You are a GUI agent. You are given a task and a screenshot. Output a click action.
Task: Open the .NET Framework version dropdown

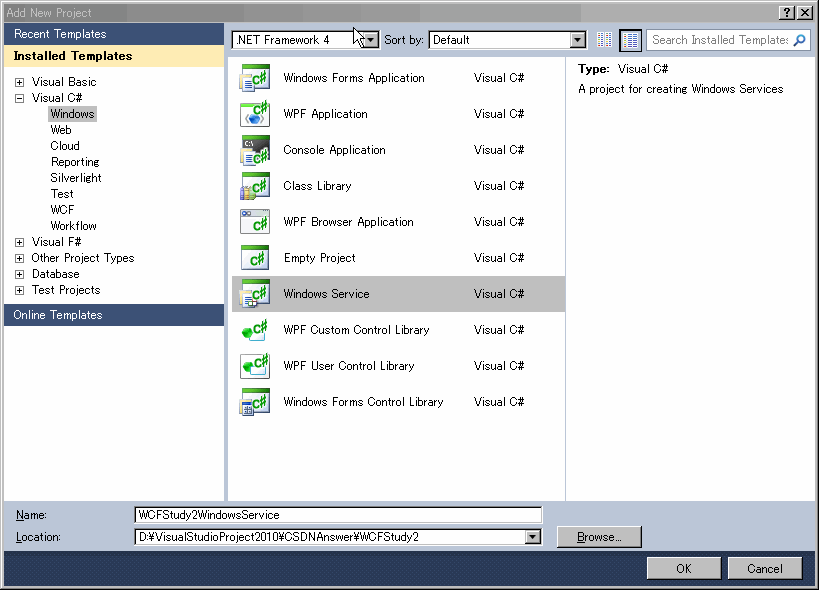click(x=370, y=40)
